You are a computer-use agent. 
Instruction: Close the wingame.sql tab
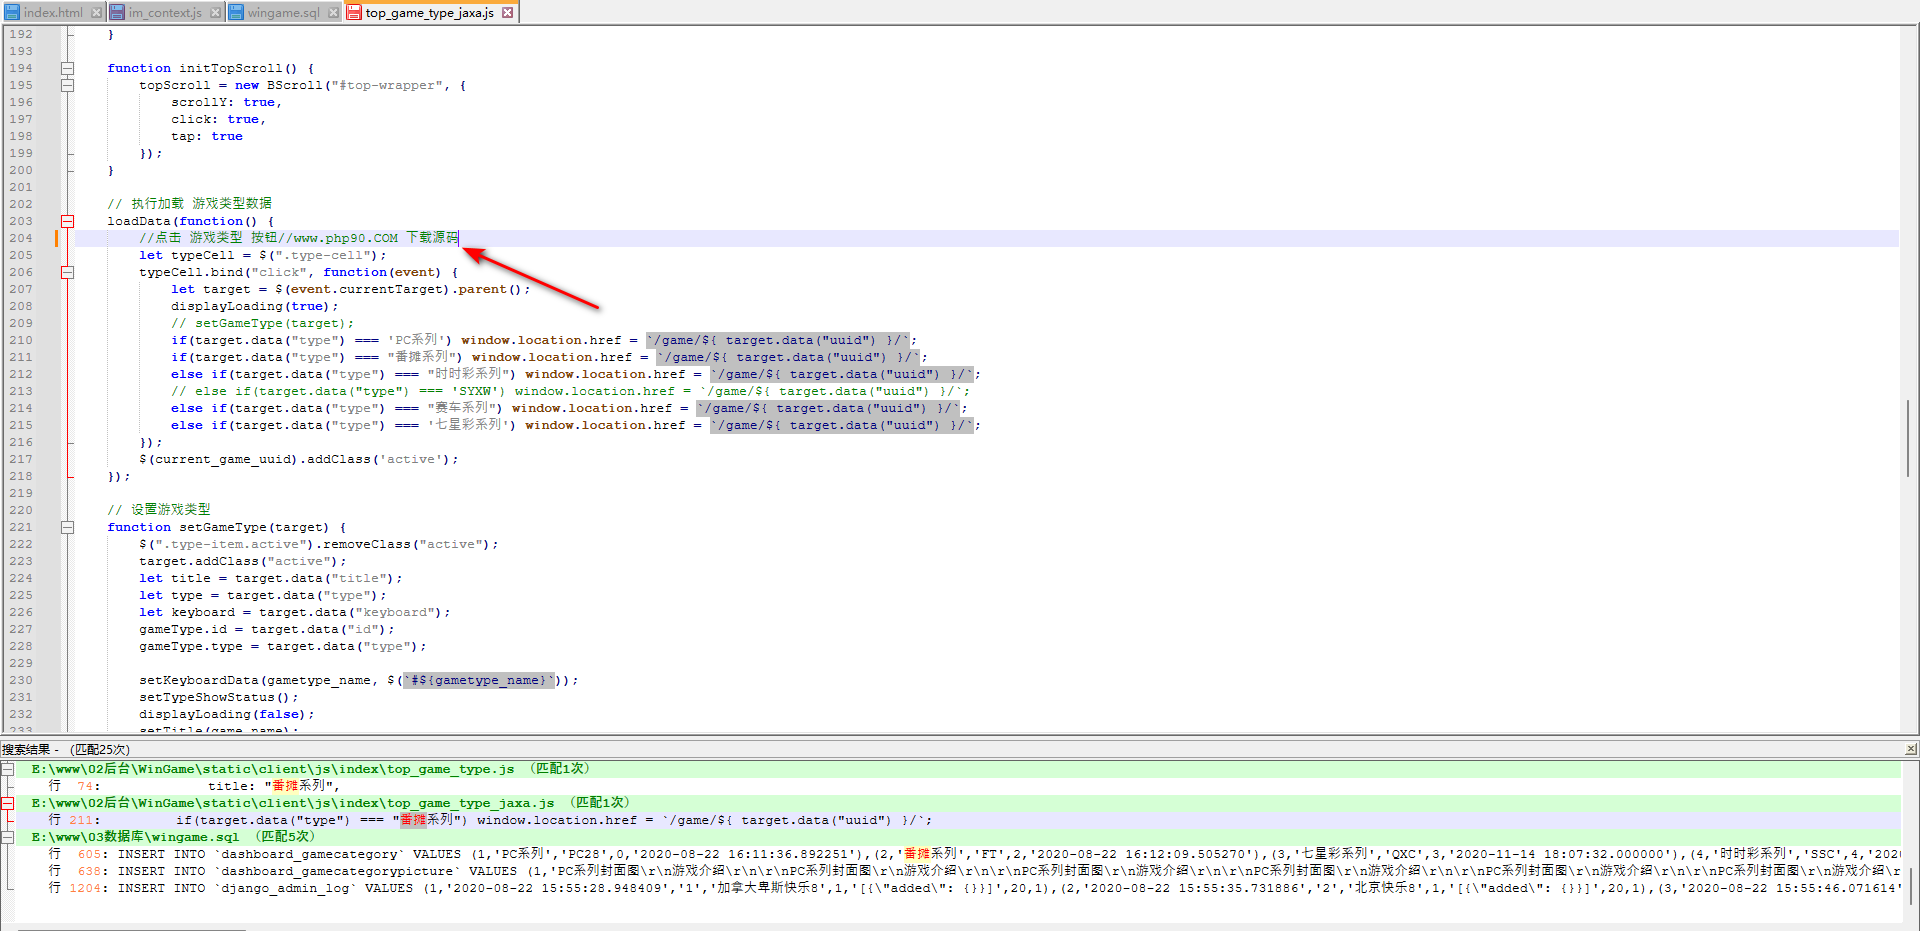click(x=333, y=13)
